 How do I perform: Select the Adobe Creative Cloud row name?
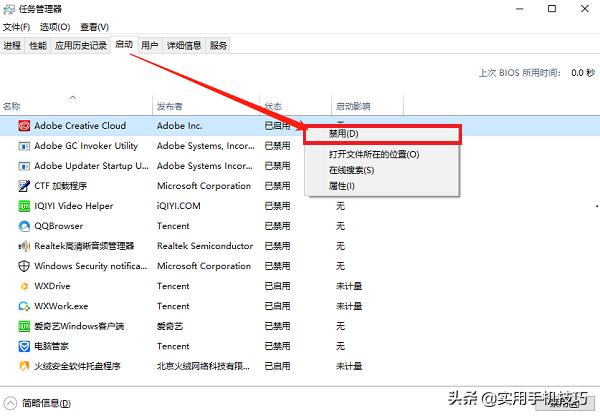pyautogui.click(x=80, y=126)
